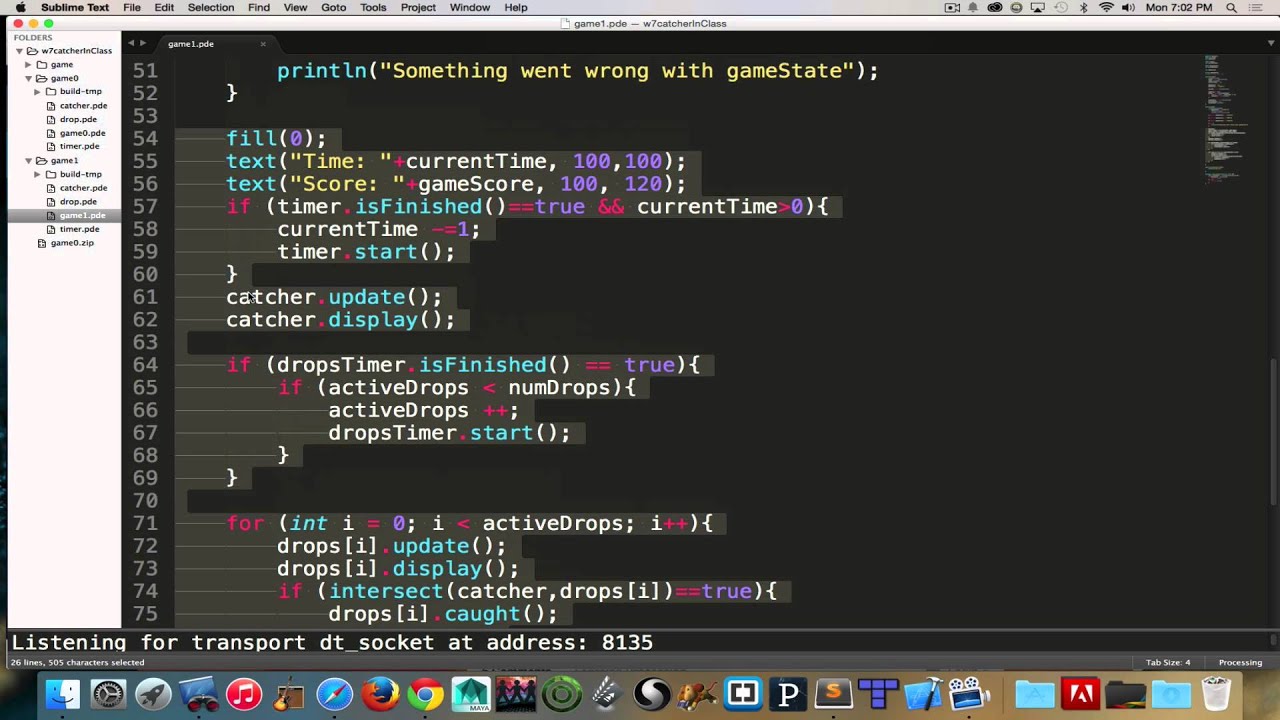Screen dimensions: 1280x720
Task: Expand build-tmp under game0
Action: pos(38,92)
